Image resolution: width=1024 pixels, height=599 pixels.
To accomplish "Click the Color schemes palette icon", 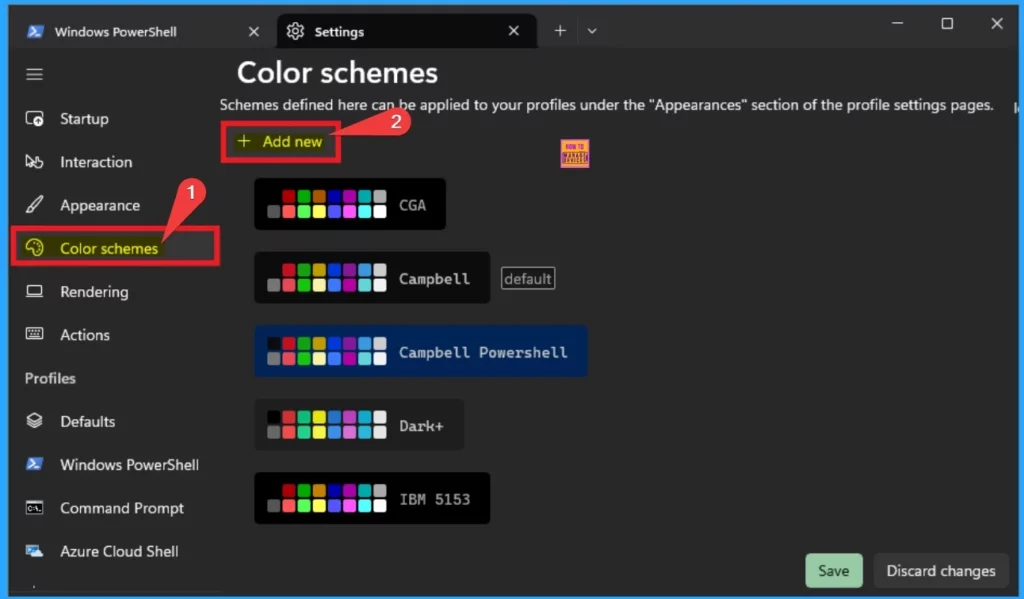I will click(34, 248).
